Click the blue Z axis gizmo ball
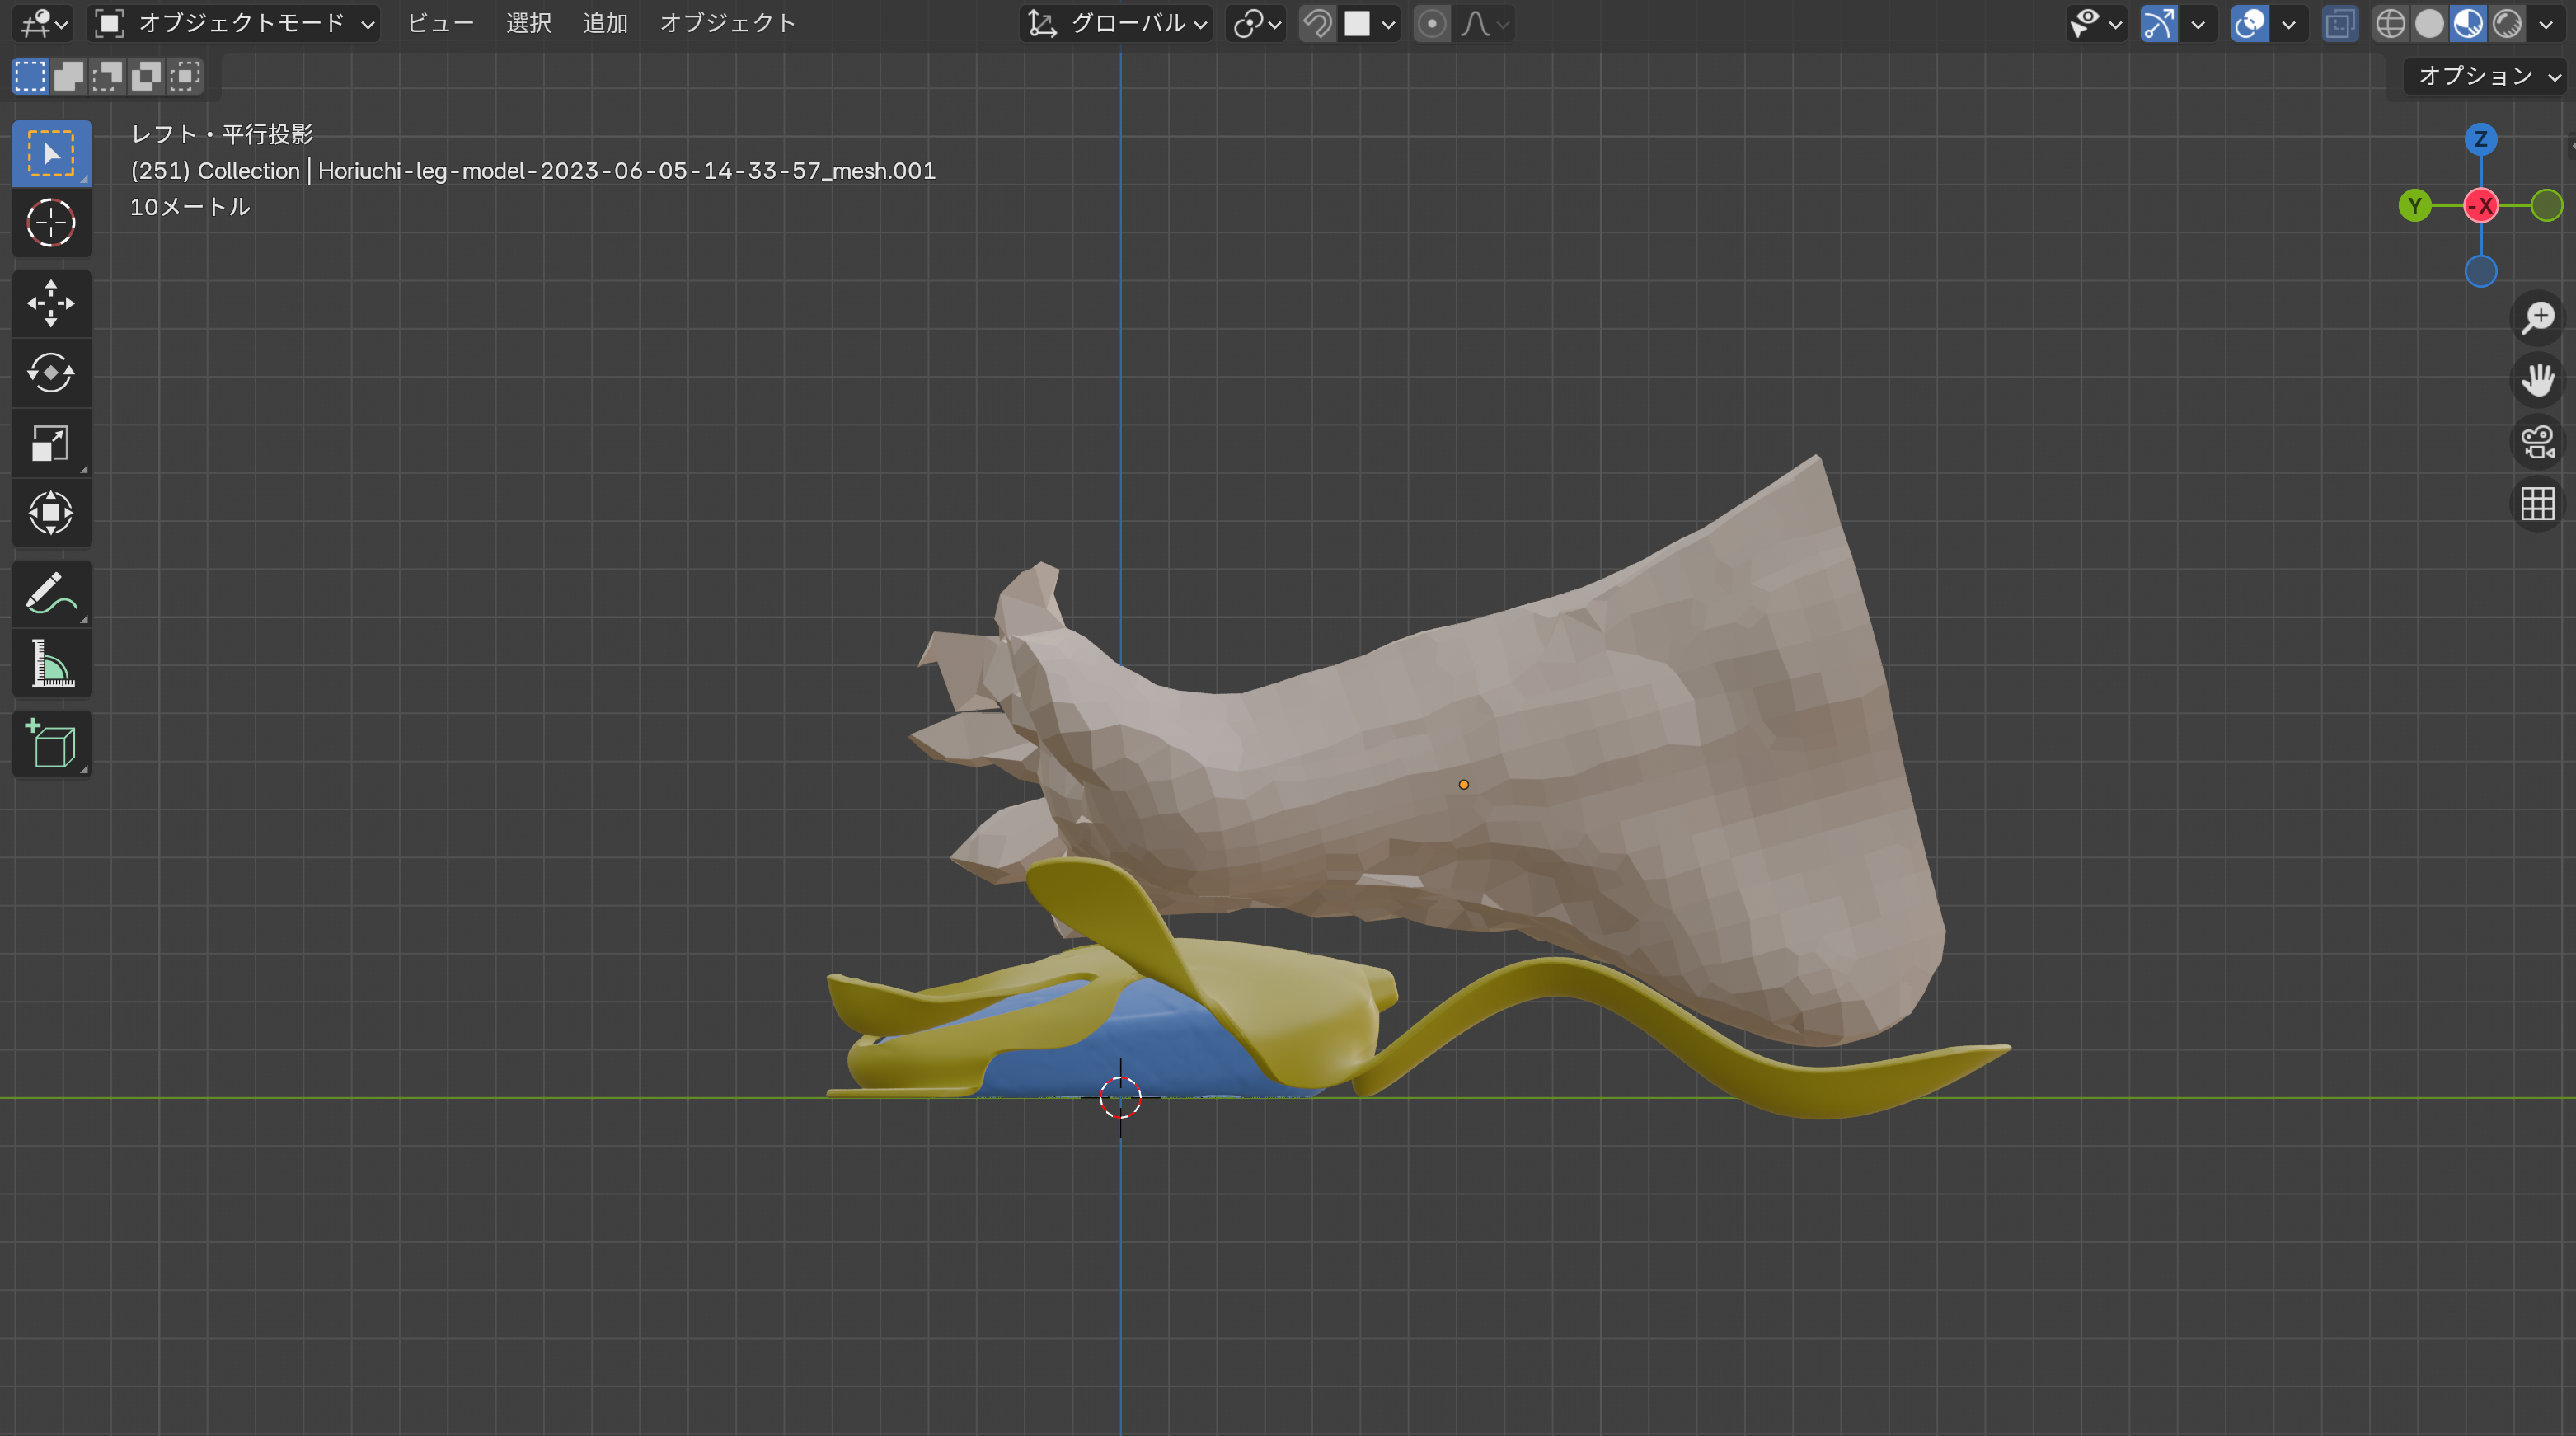This screenshot has height=1436, width=2576. [2480, 140]
